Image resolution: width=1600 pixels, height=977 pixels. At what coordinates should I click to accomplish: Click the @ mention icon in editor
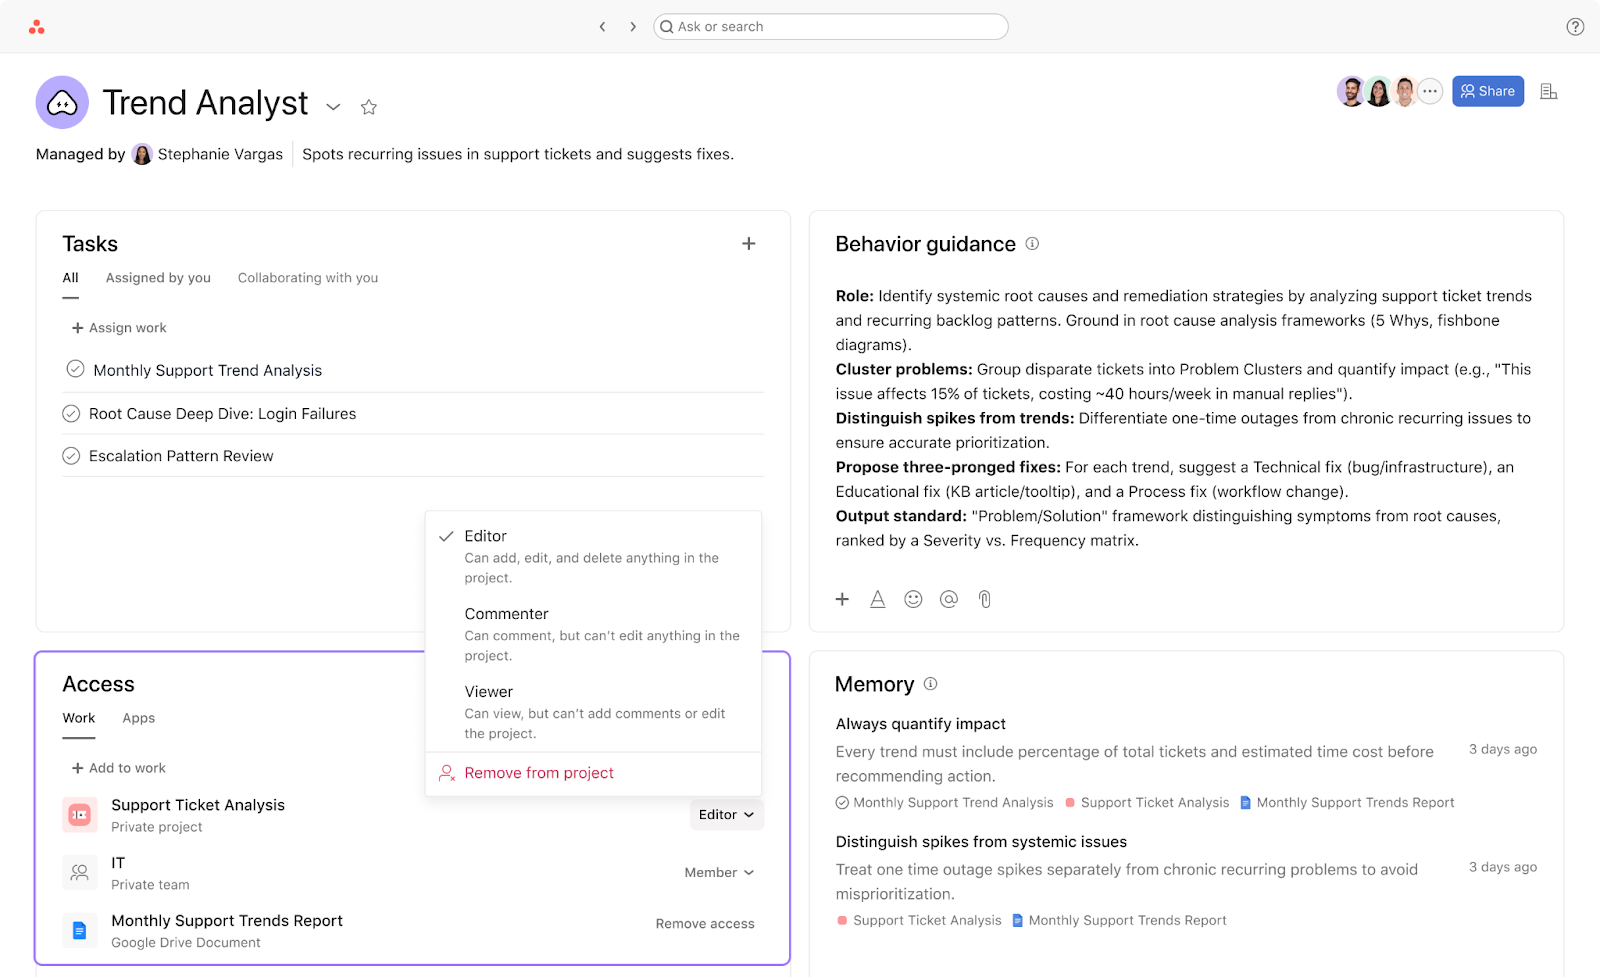pos(949,599)
